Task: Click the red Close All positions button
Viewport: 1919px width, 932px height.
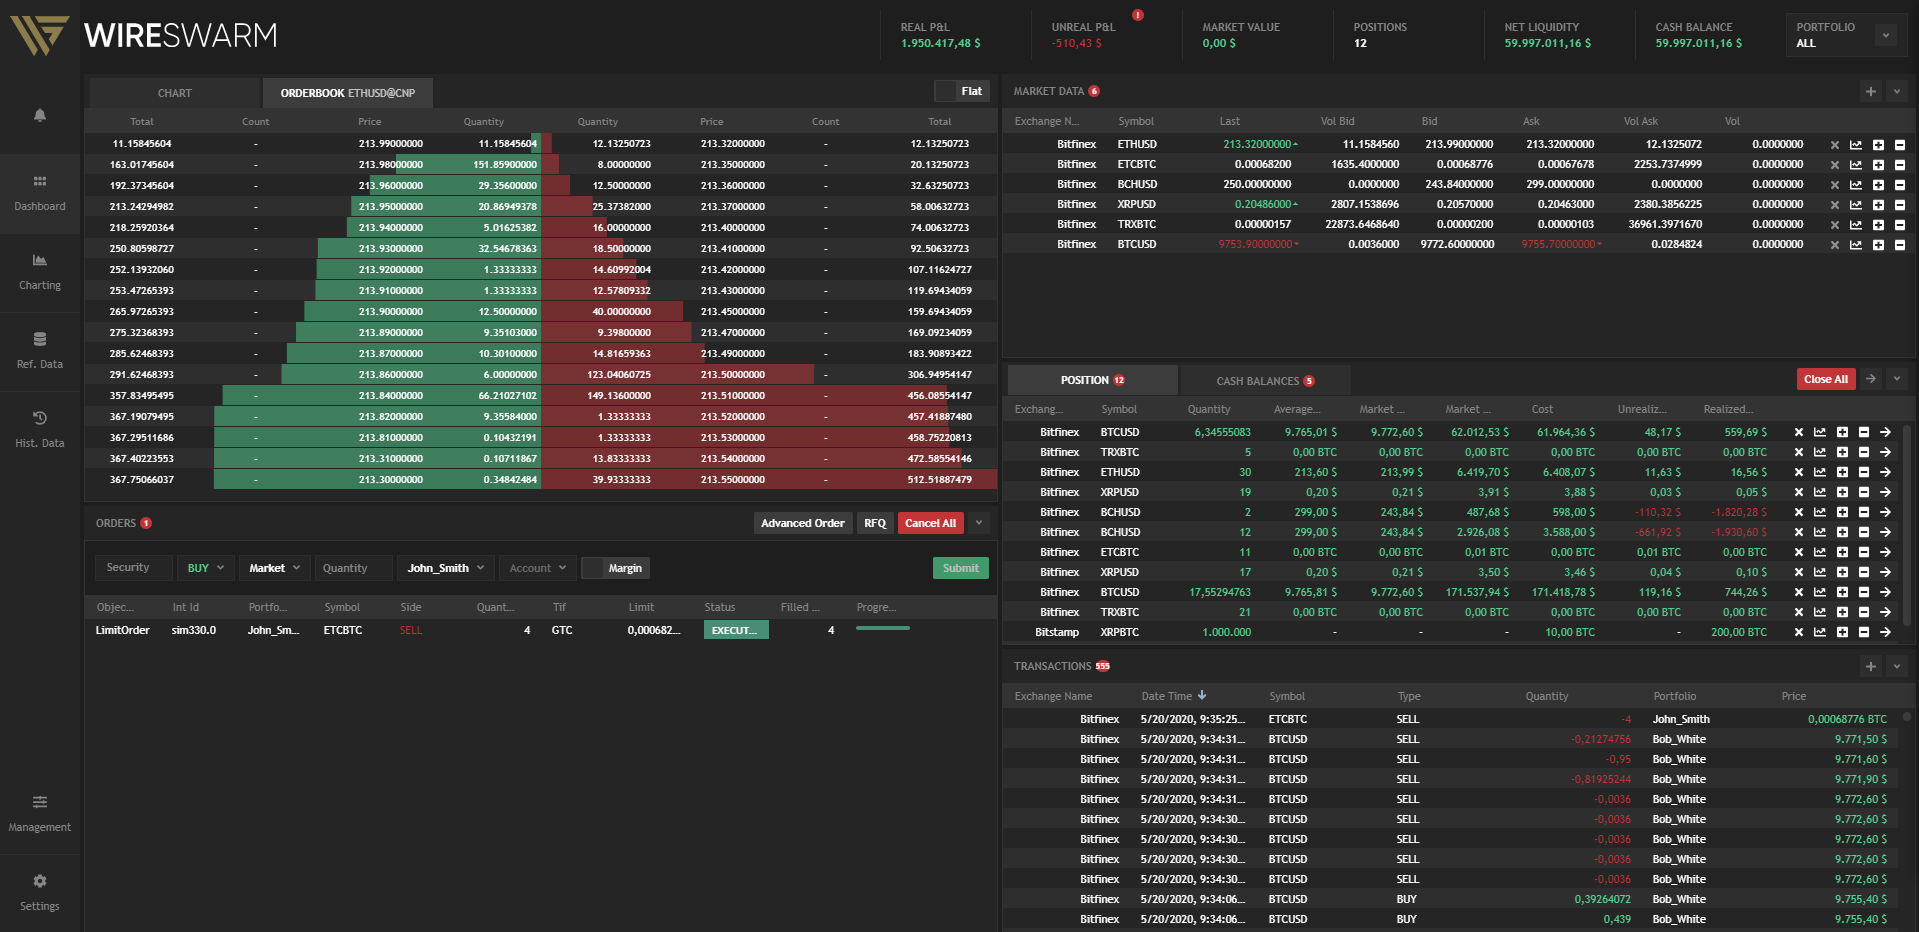Action: coord(1826,379)
